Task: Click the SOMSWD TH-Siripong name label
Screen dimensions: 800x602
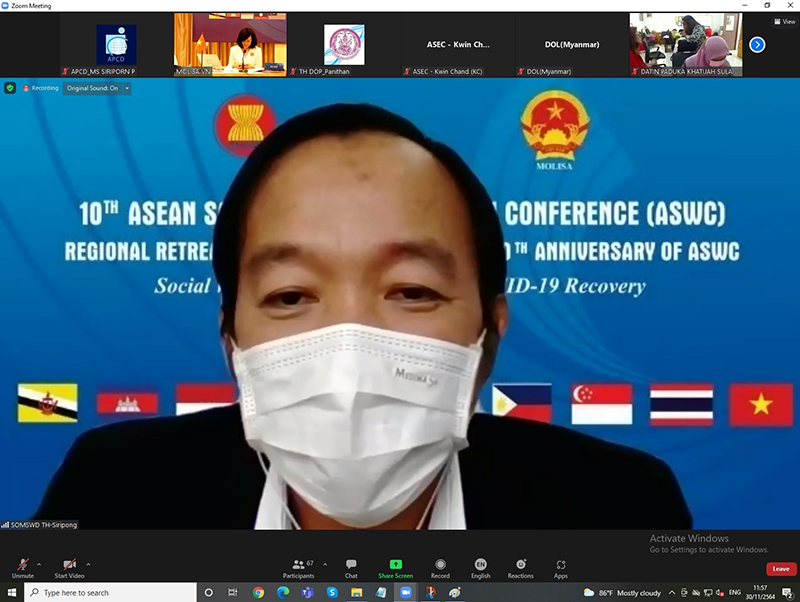Action: click(x=39, y=524)
